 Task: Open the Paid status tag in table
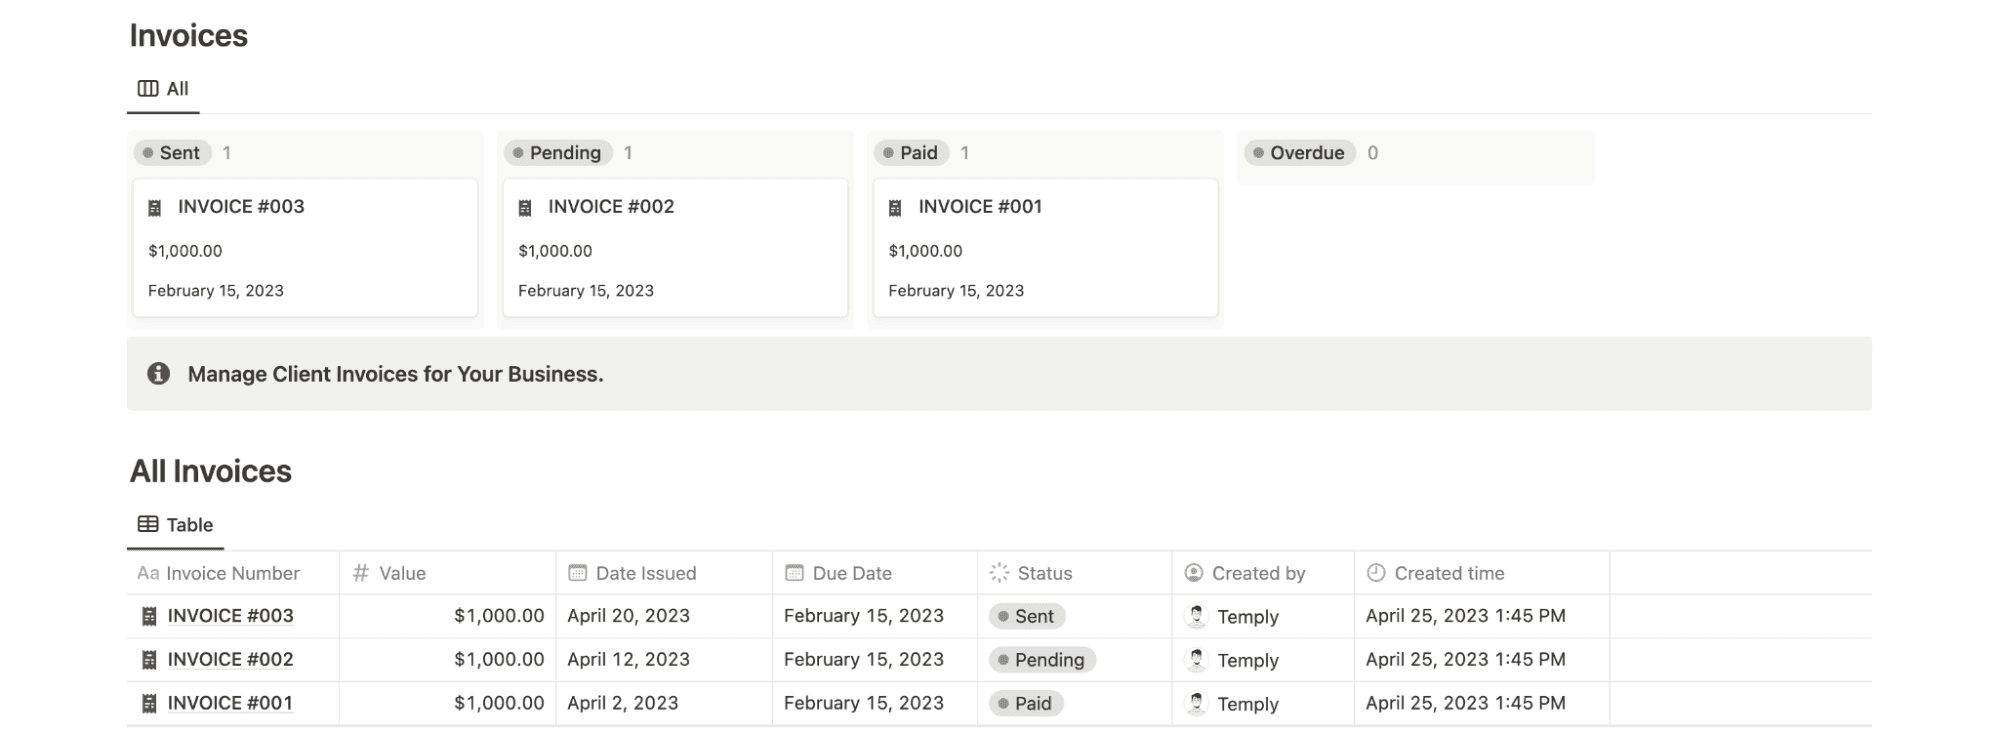click(x=1026, y=704)
